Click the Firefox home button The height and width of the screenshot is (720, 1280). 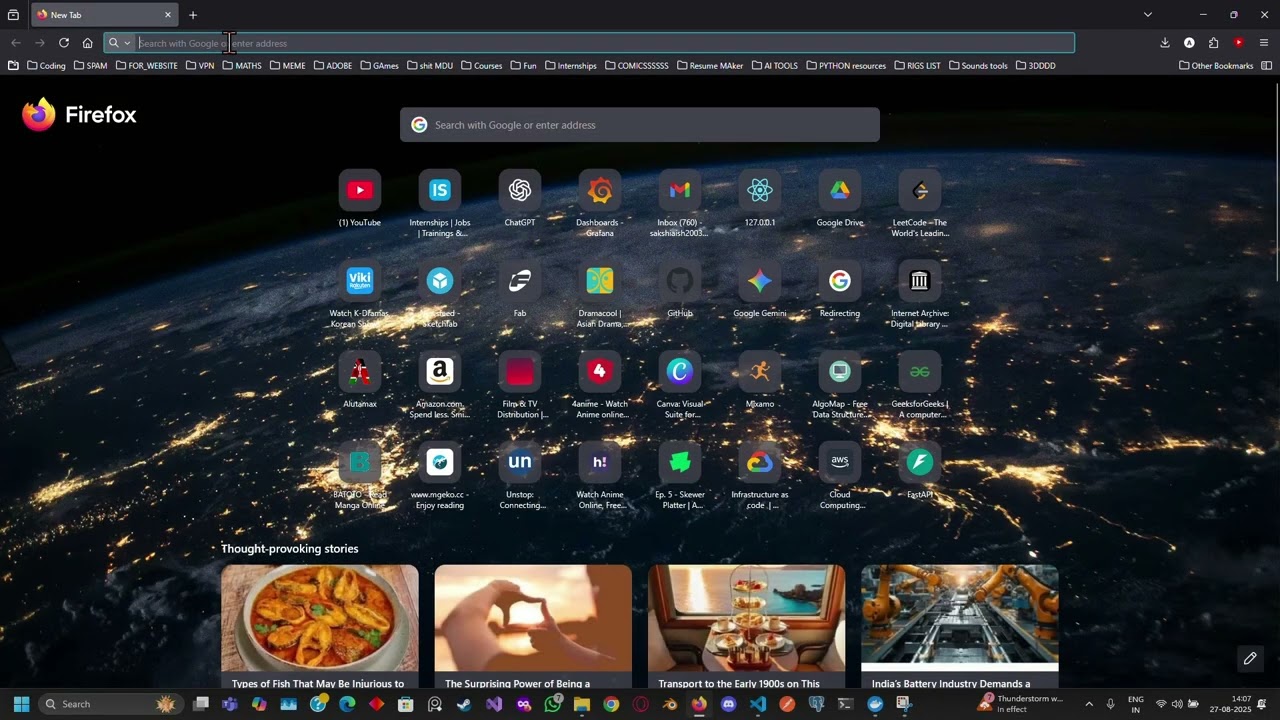88,43
